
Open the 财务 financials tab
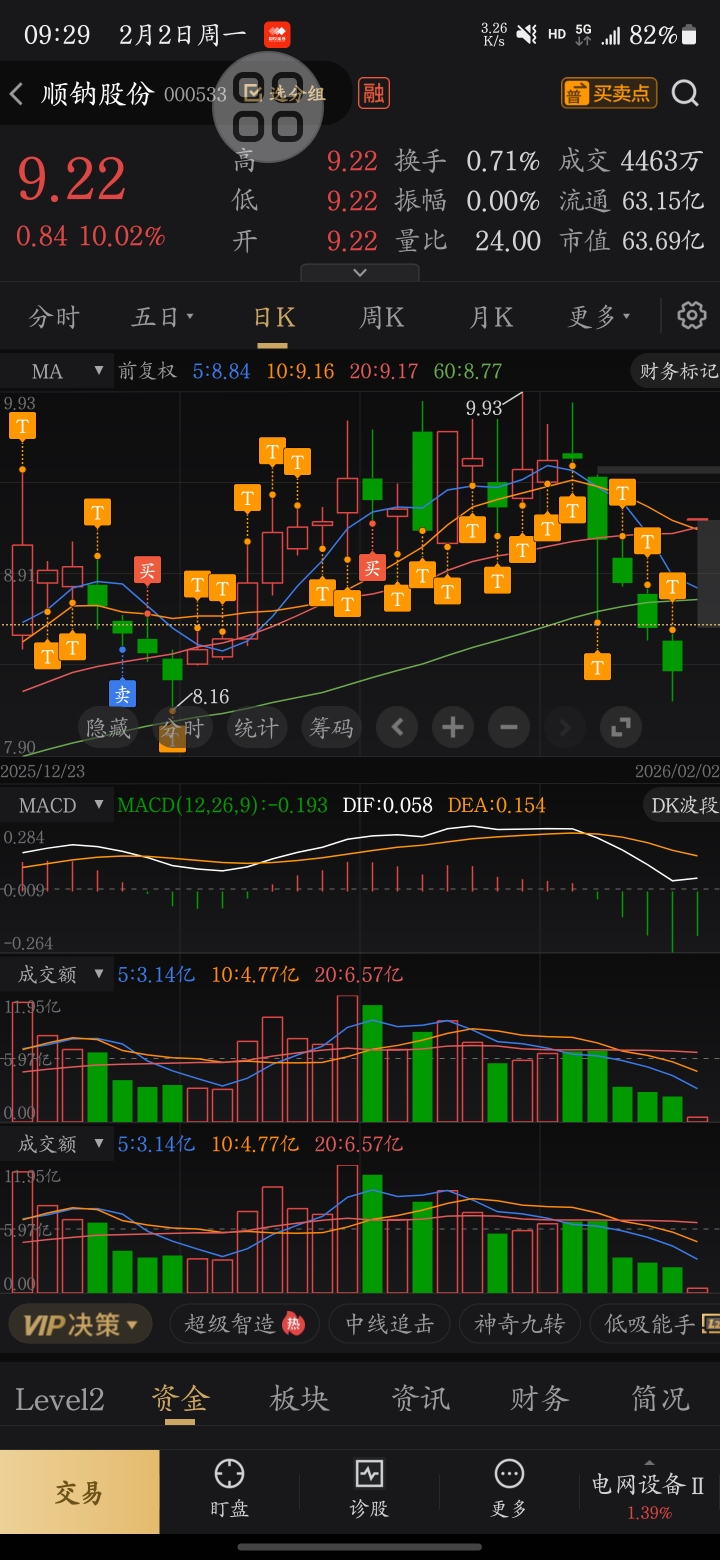[x=540, y=1399]
